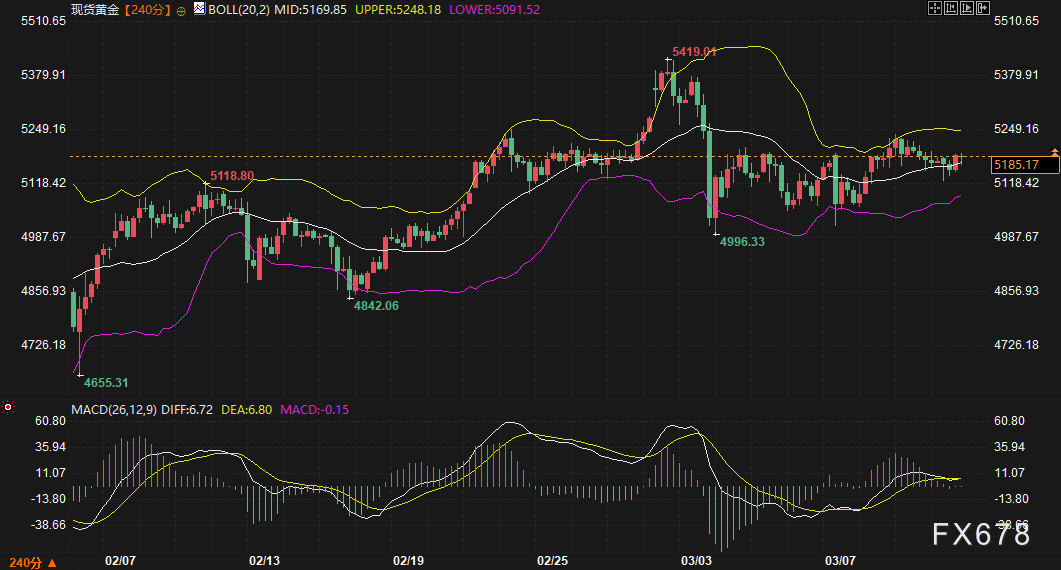Click the shift-chart-right arrow icon

pyautogui.click(x=983, y=8)
